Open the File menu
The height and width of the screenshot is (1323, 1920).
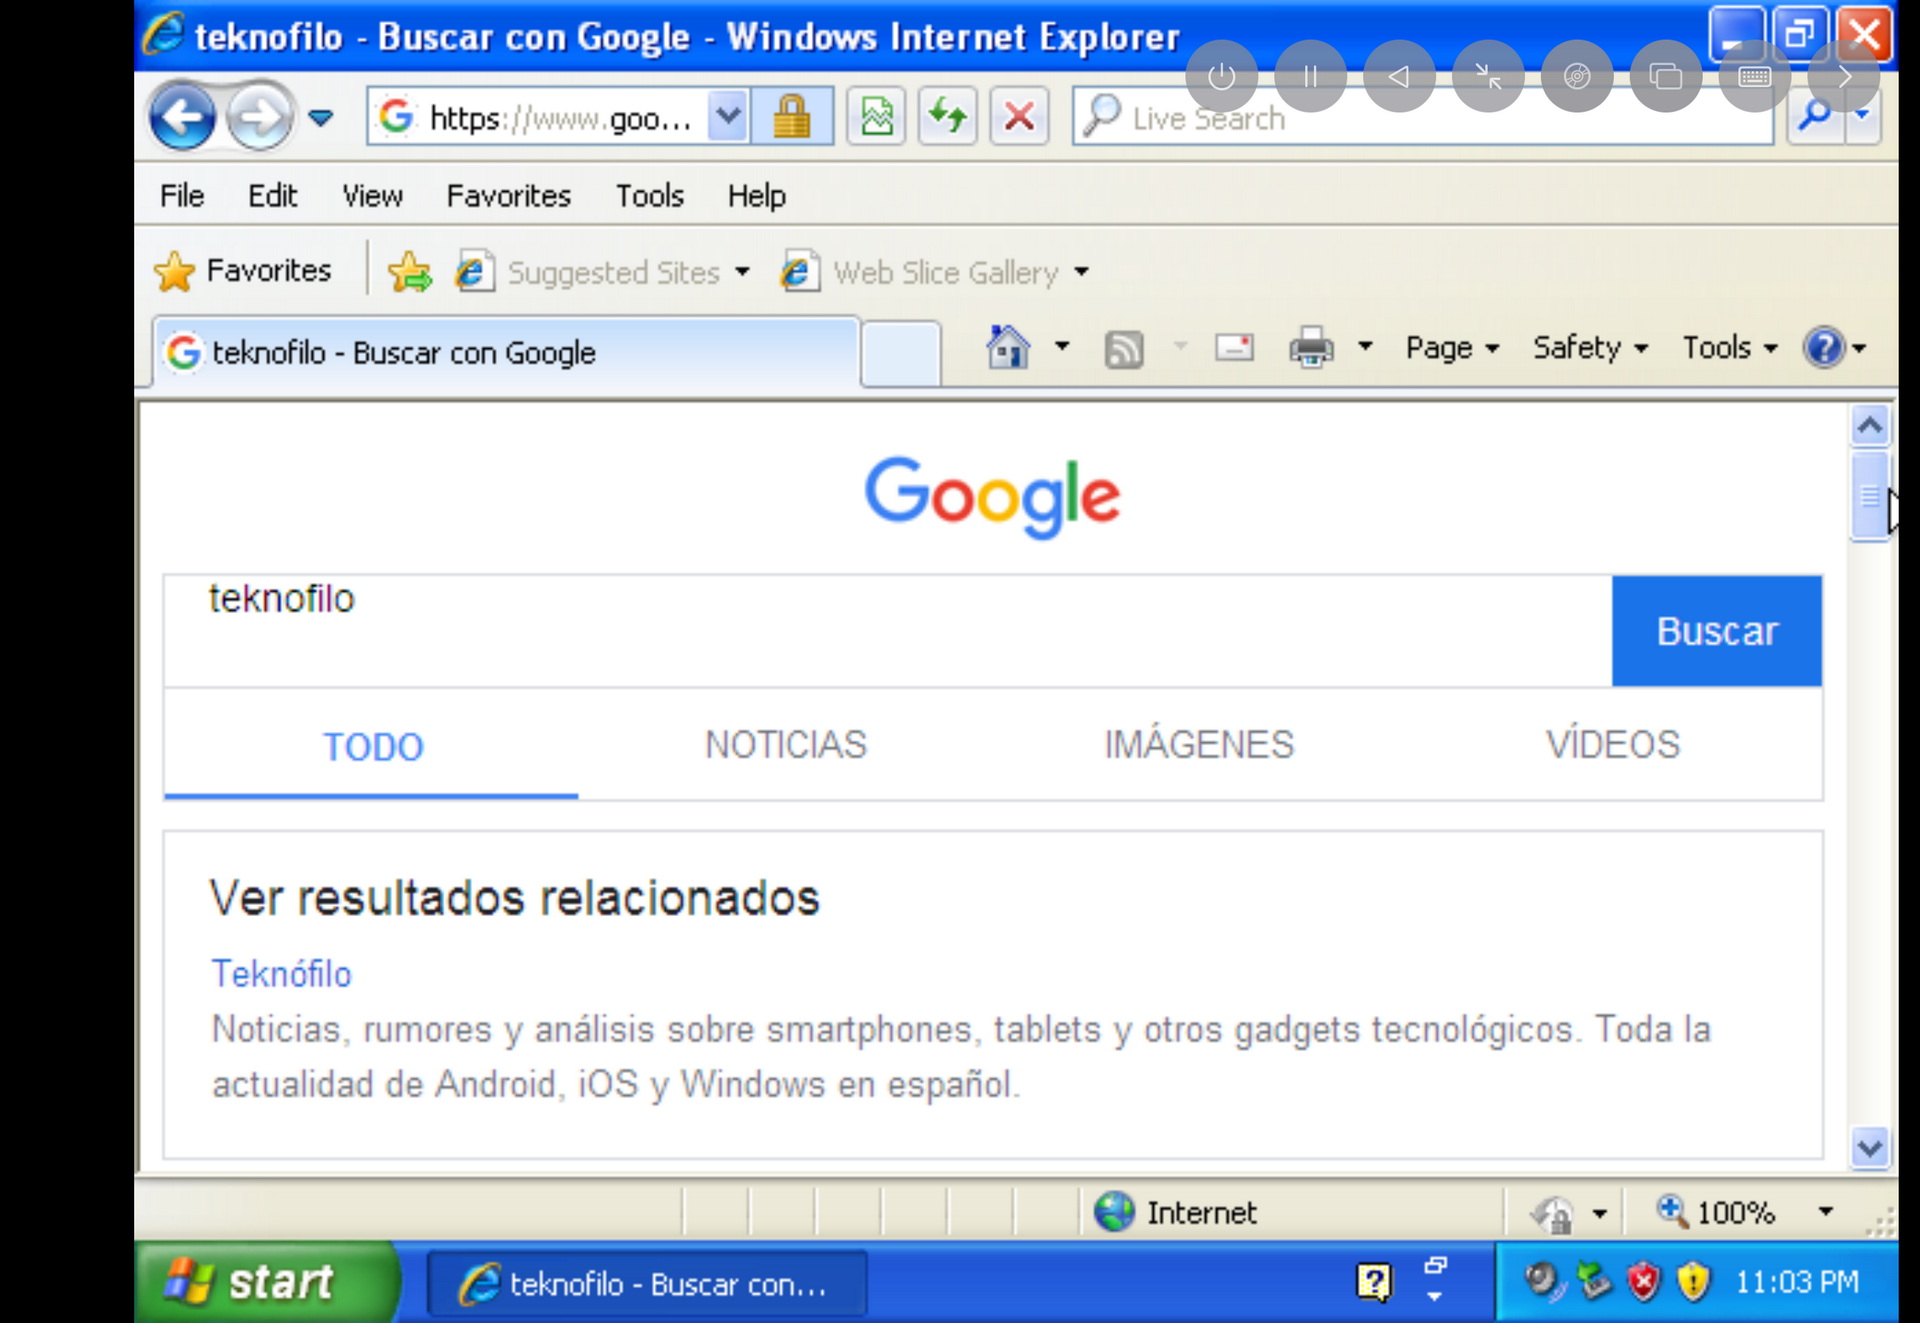point(182,196)
